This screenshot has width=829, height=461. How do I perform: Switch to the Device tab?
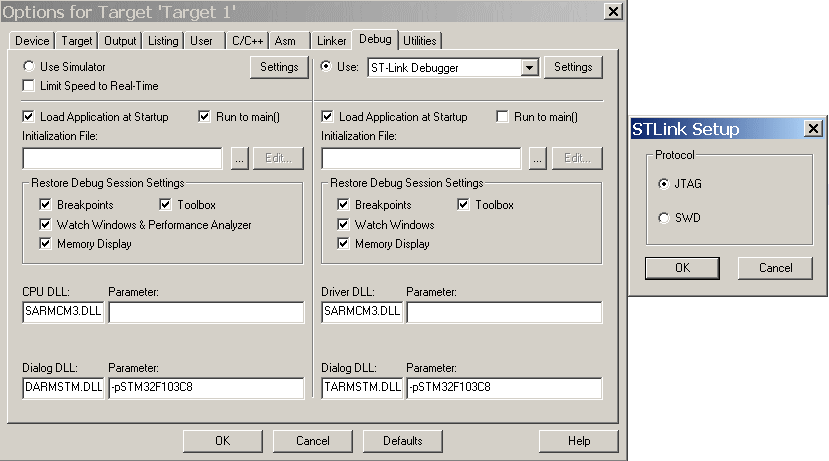coord(32,41)
